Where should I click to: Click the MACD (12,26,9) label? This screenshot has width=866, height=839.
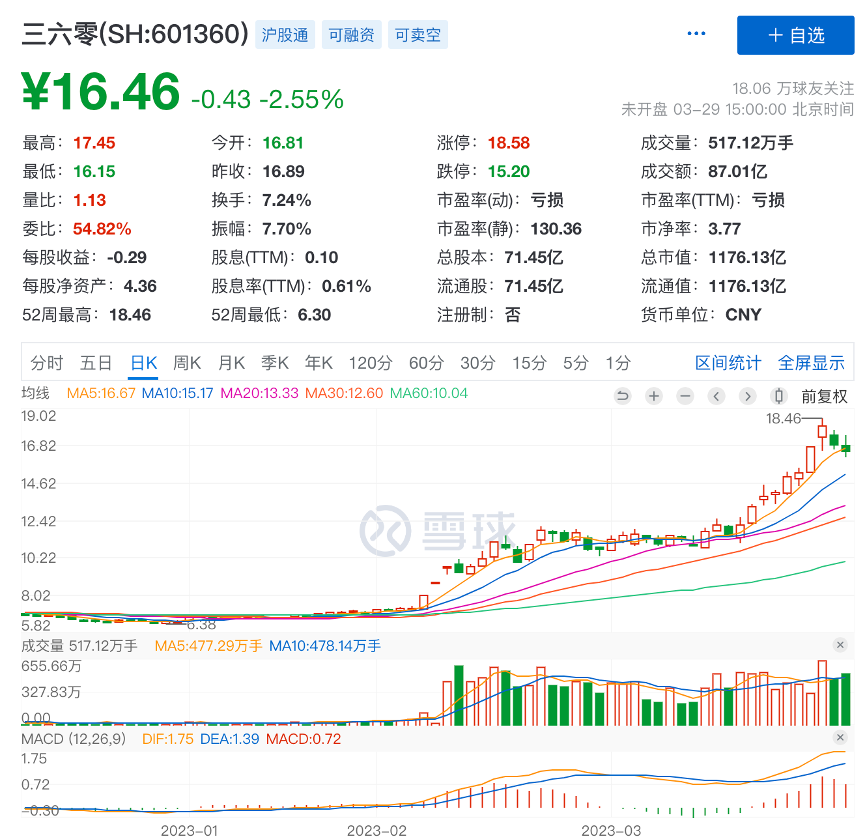coord(73,739)
